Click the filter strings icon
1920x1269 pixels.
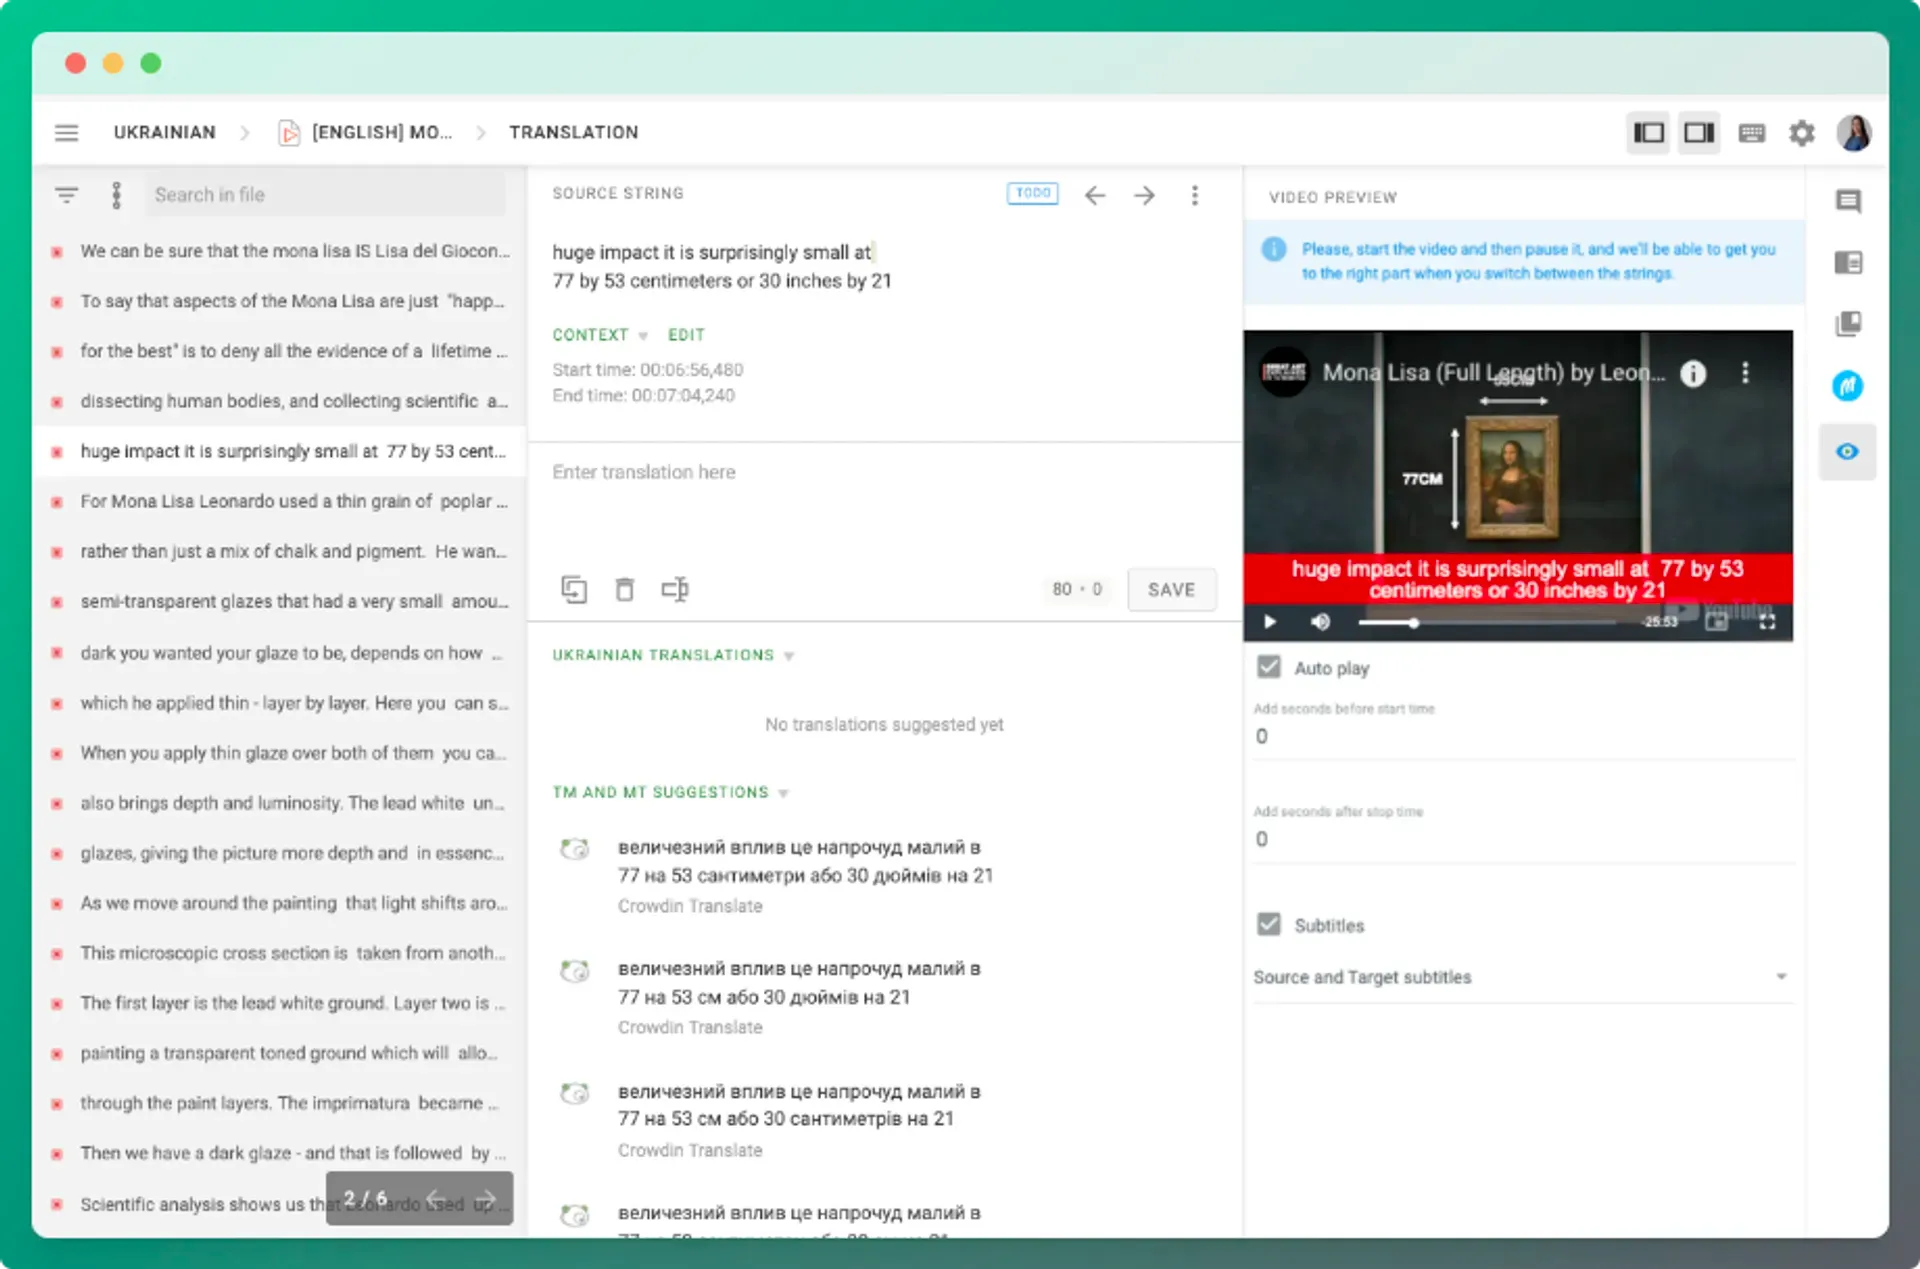66,195
